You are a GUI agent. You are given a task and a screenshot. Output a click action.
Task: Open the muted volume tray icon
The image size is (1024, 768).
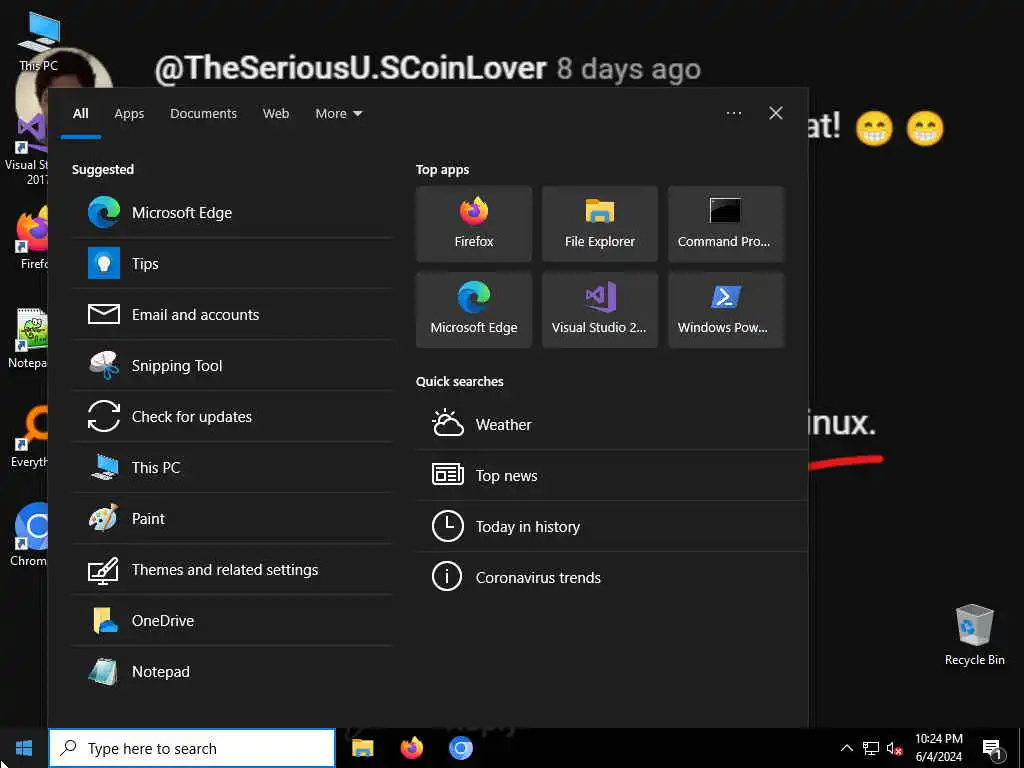click(895, 749)
